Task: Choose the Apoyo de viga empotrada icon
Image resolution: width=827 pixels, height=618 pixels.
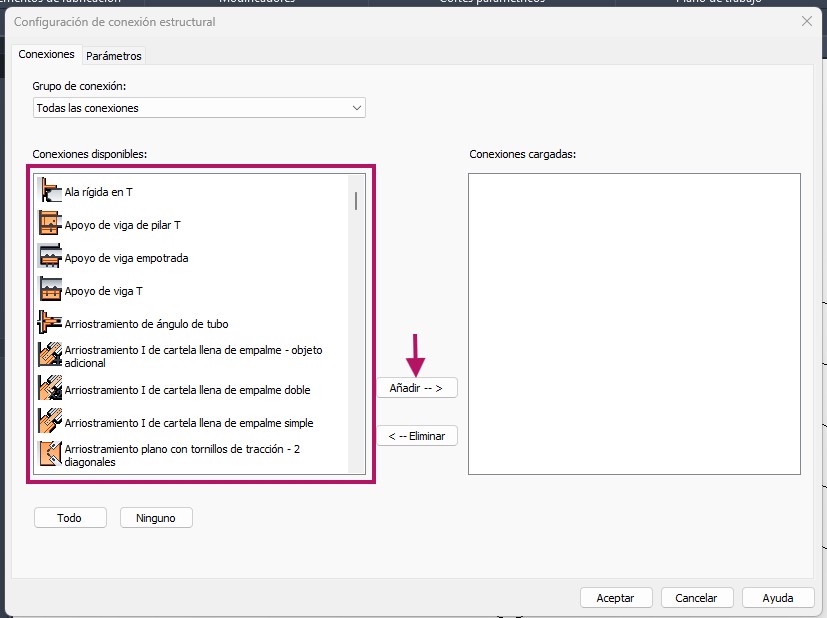Action: (x=50, y=258)
